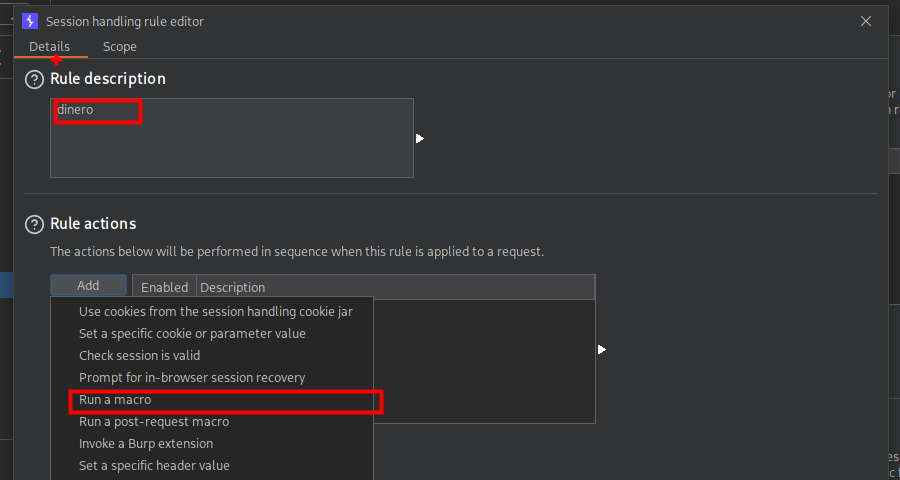The height and width of the screenshot is (480, 900).
Task: Click arrow expander beside actions table
Action: [x=602, y=350]
